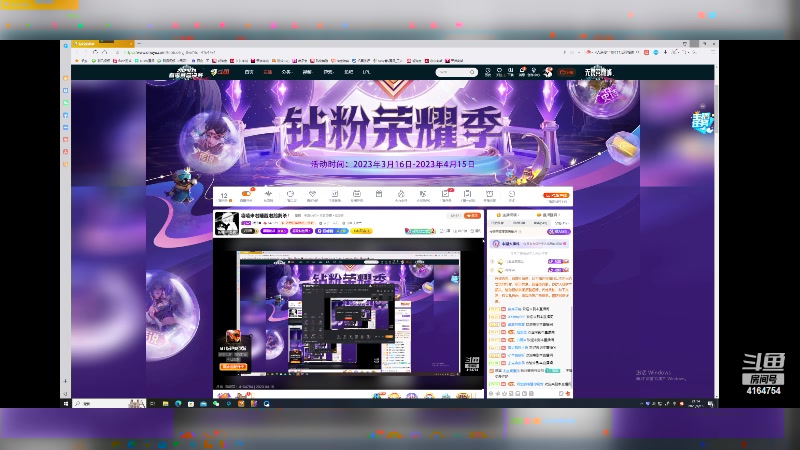Click the Douyu logo in the navigation bar
The width and height of the screenshot is (800, 450).
tap(220, 72)
